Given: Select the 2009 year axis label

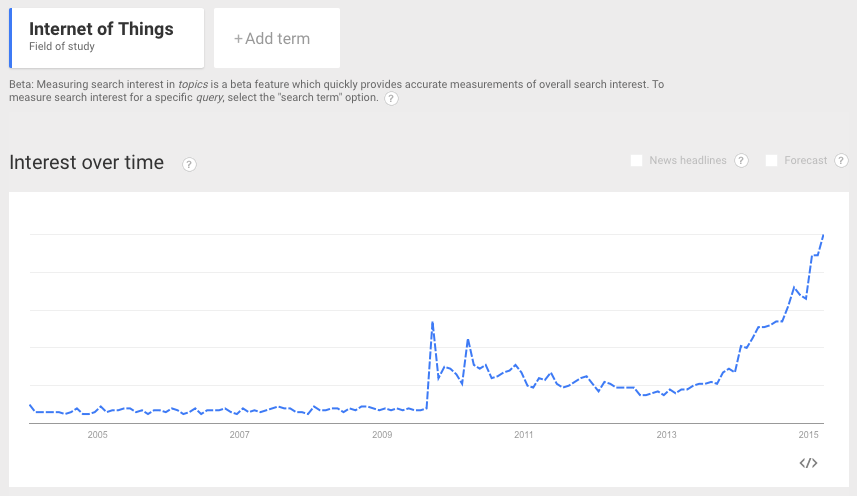Looking at the screenshot, I should tap(382, 435).
